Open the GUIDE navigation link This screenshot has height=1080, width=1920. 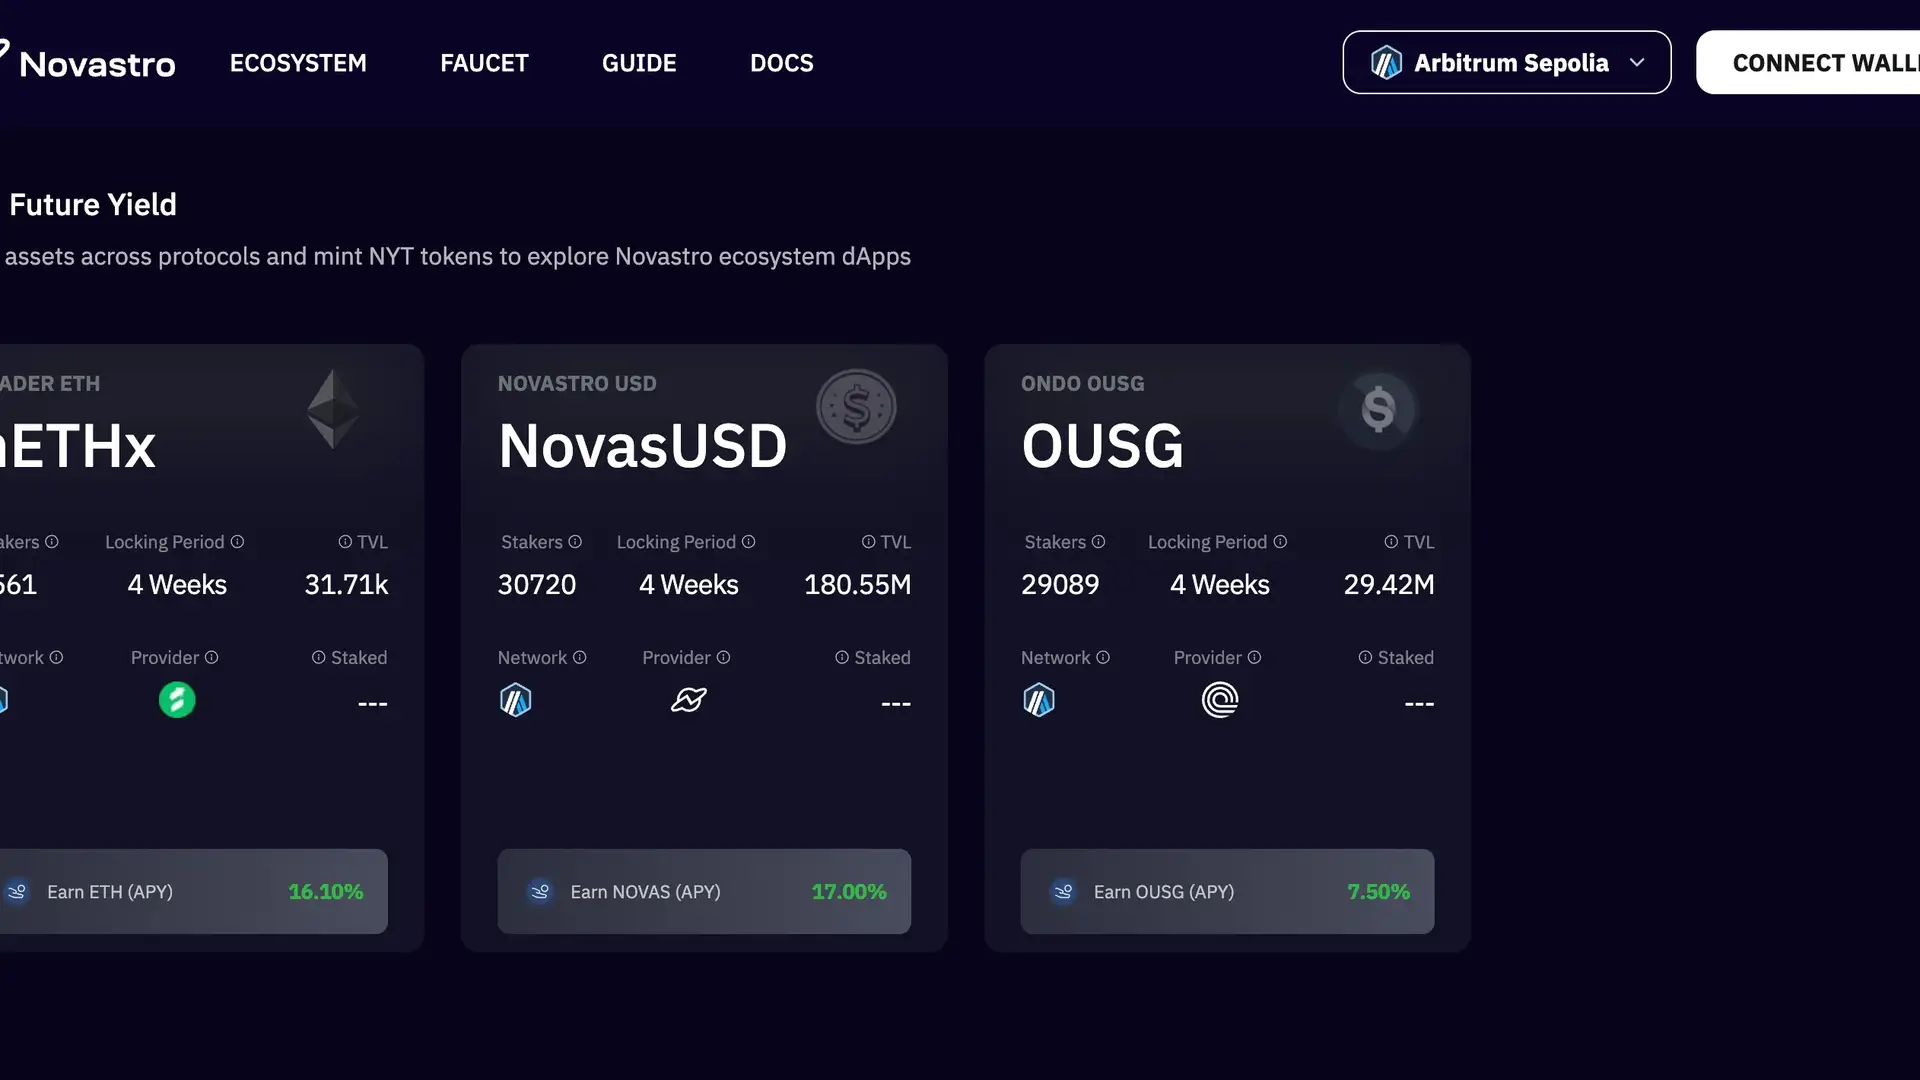pos(639,63)
